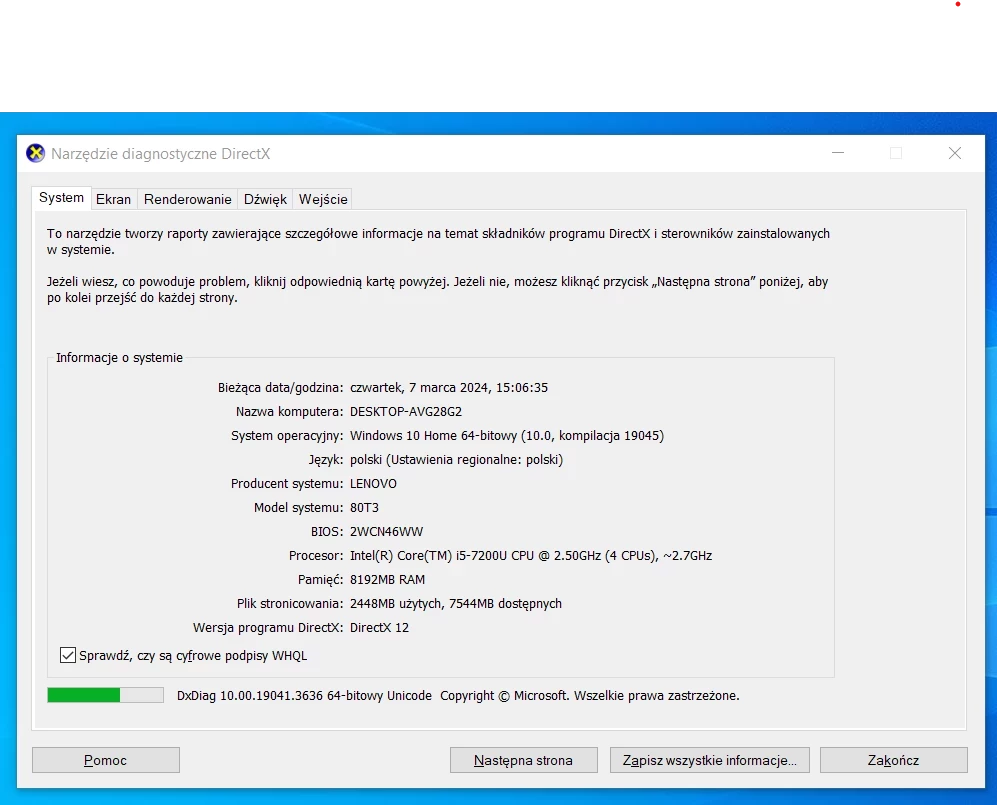Viewport: 997px width, 805px height.
Task: Click the System operacyjny label
Action: coord(287,436)
